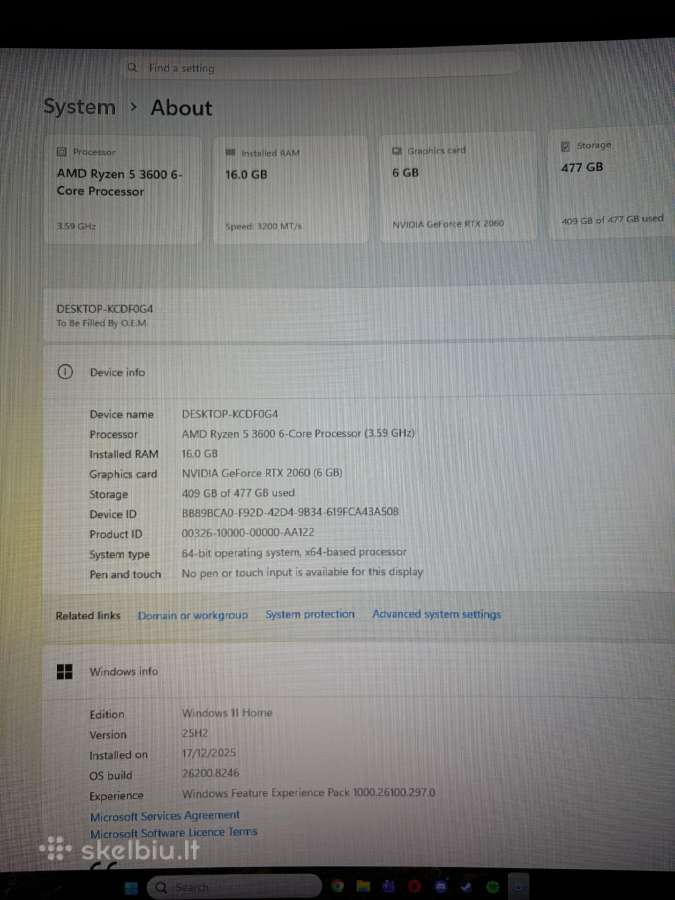Collapse the Windows info section

[x=359, y=671]
